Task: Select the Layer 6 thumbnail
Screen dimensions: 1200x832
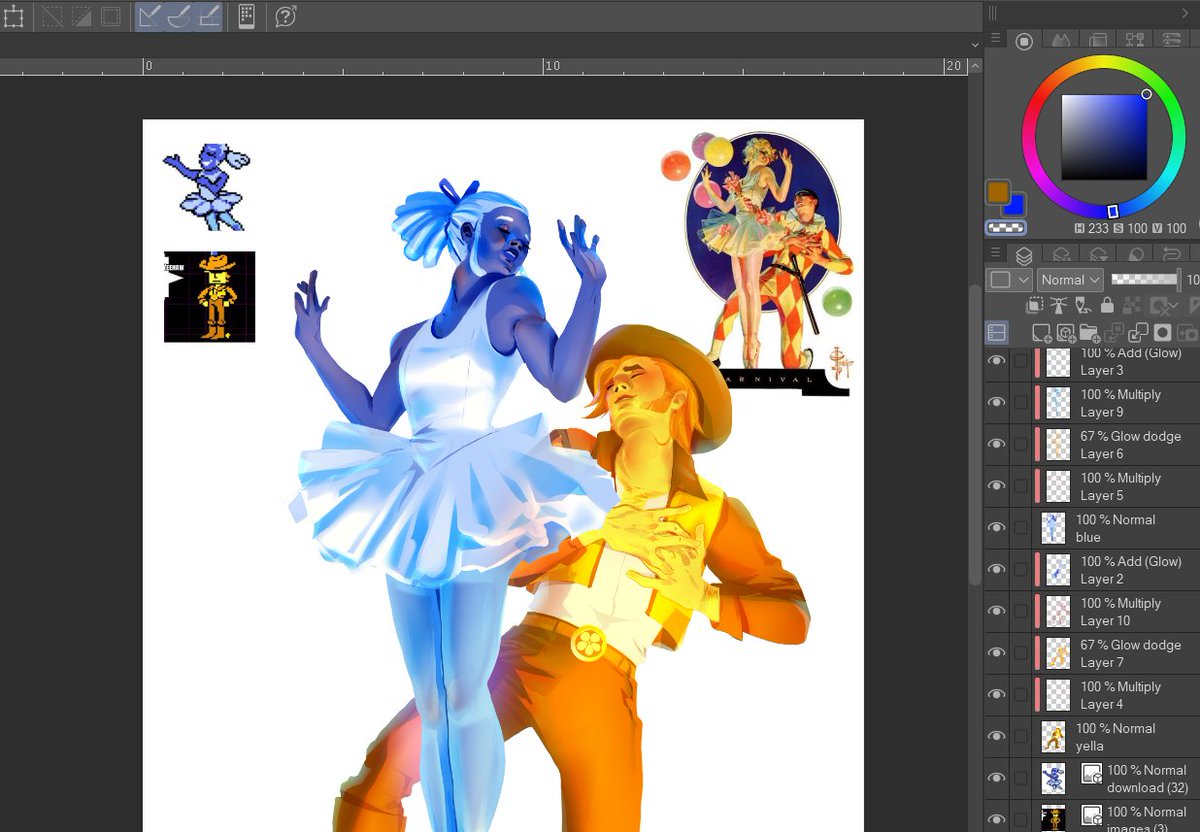Action: [x=1059, y=444]
